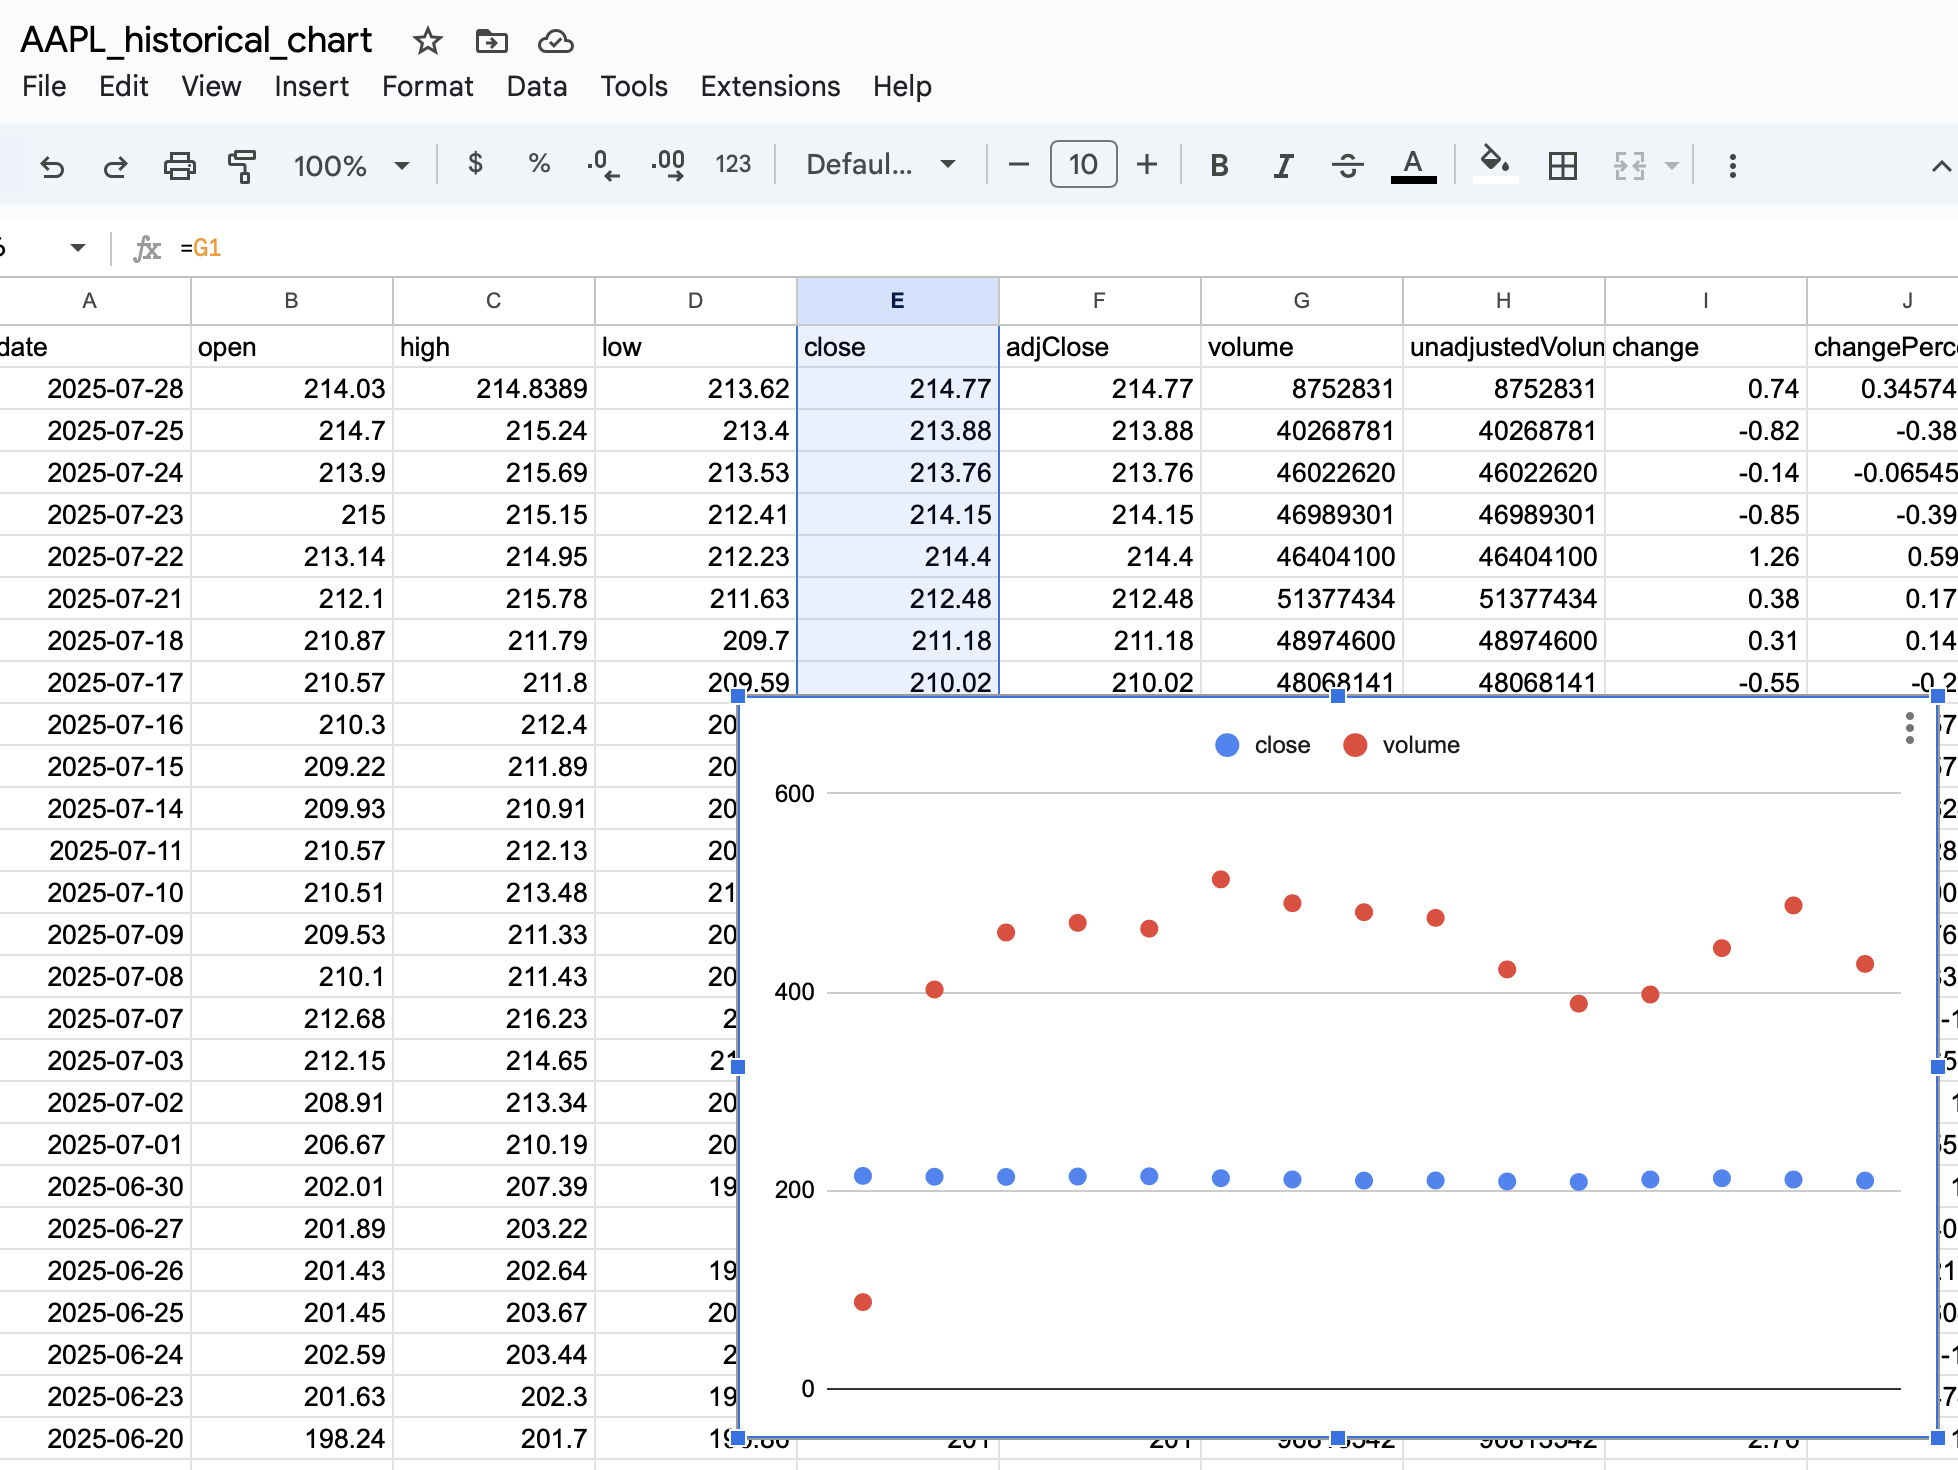The image size is (1958, 1470).
Task: Click the Move to folder icon
Action: tap(491, 41)
